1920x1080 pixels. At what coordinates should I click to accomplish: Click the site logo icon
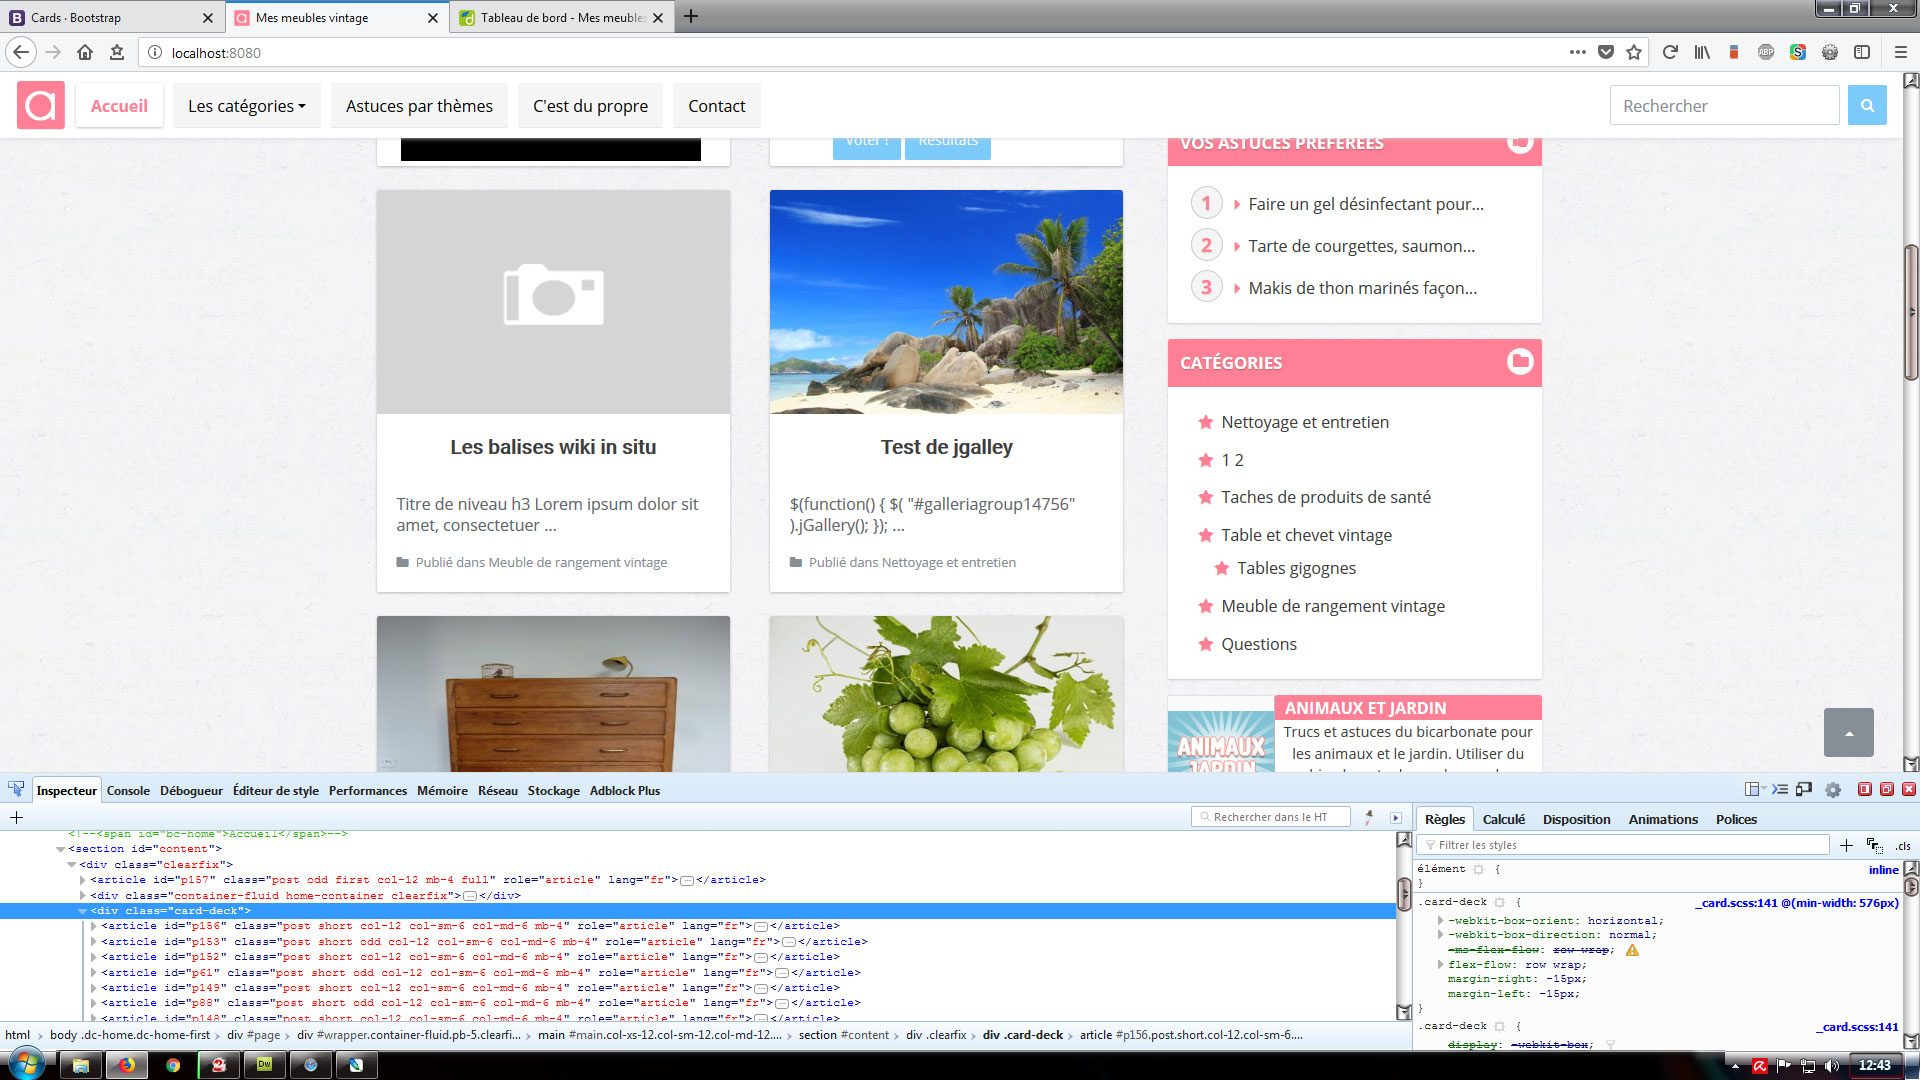[41, 105]
